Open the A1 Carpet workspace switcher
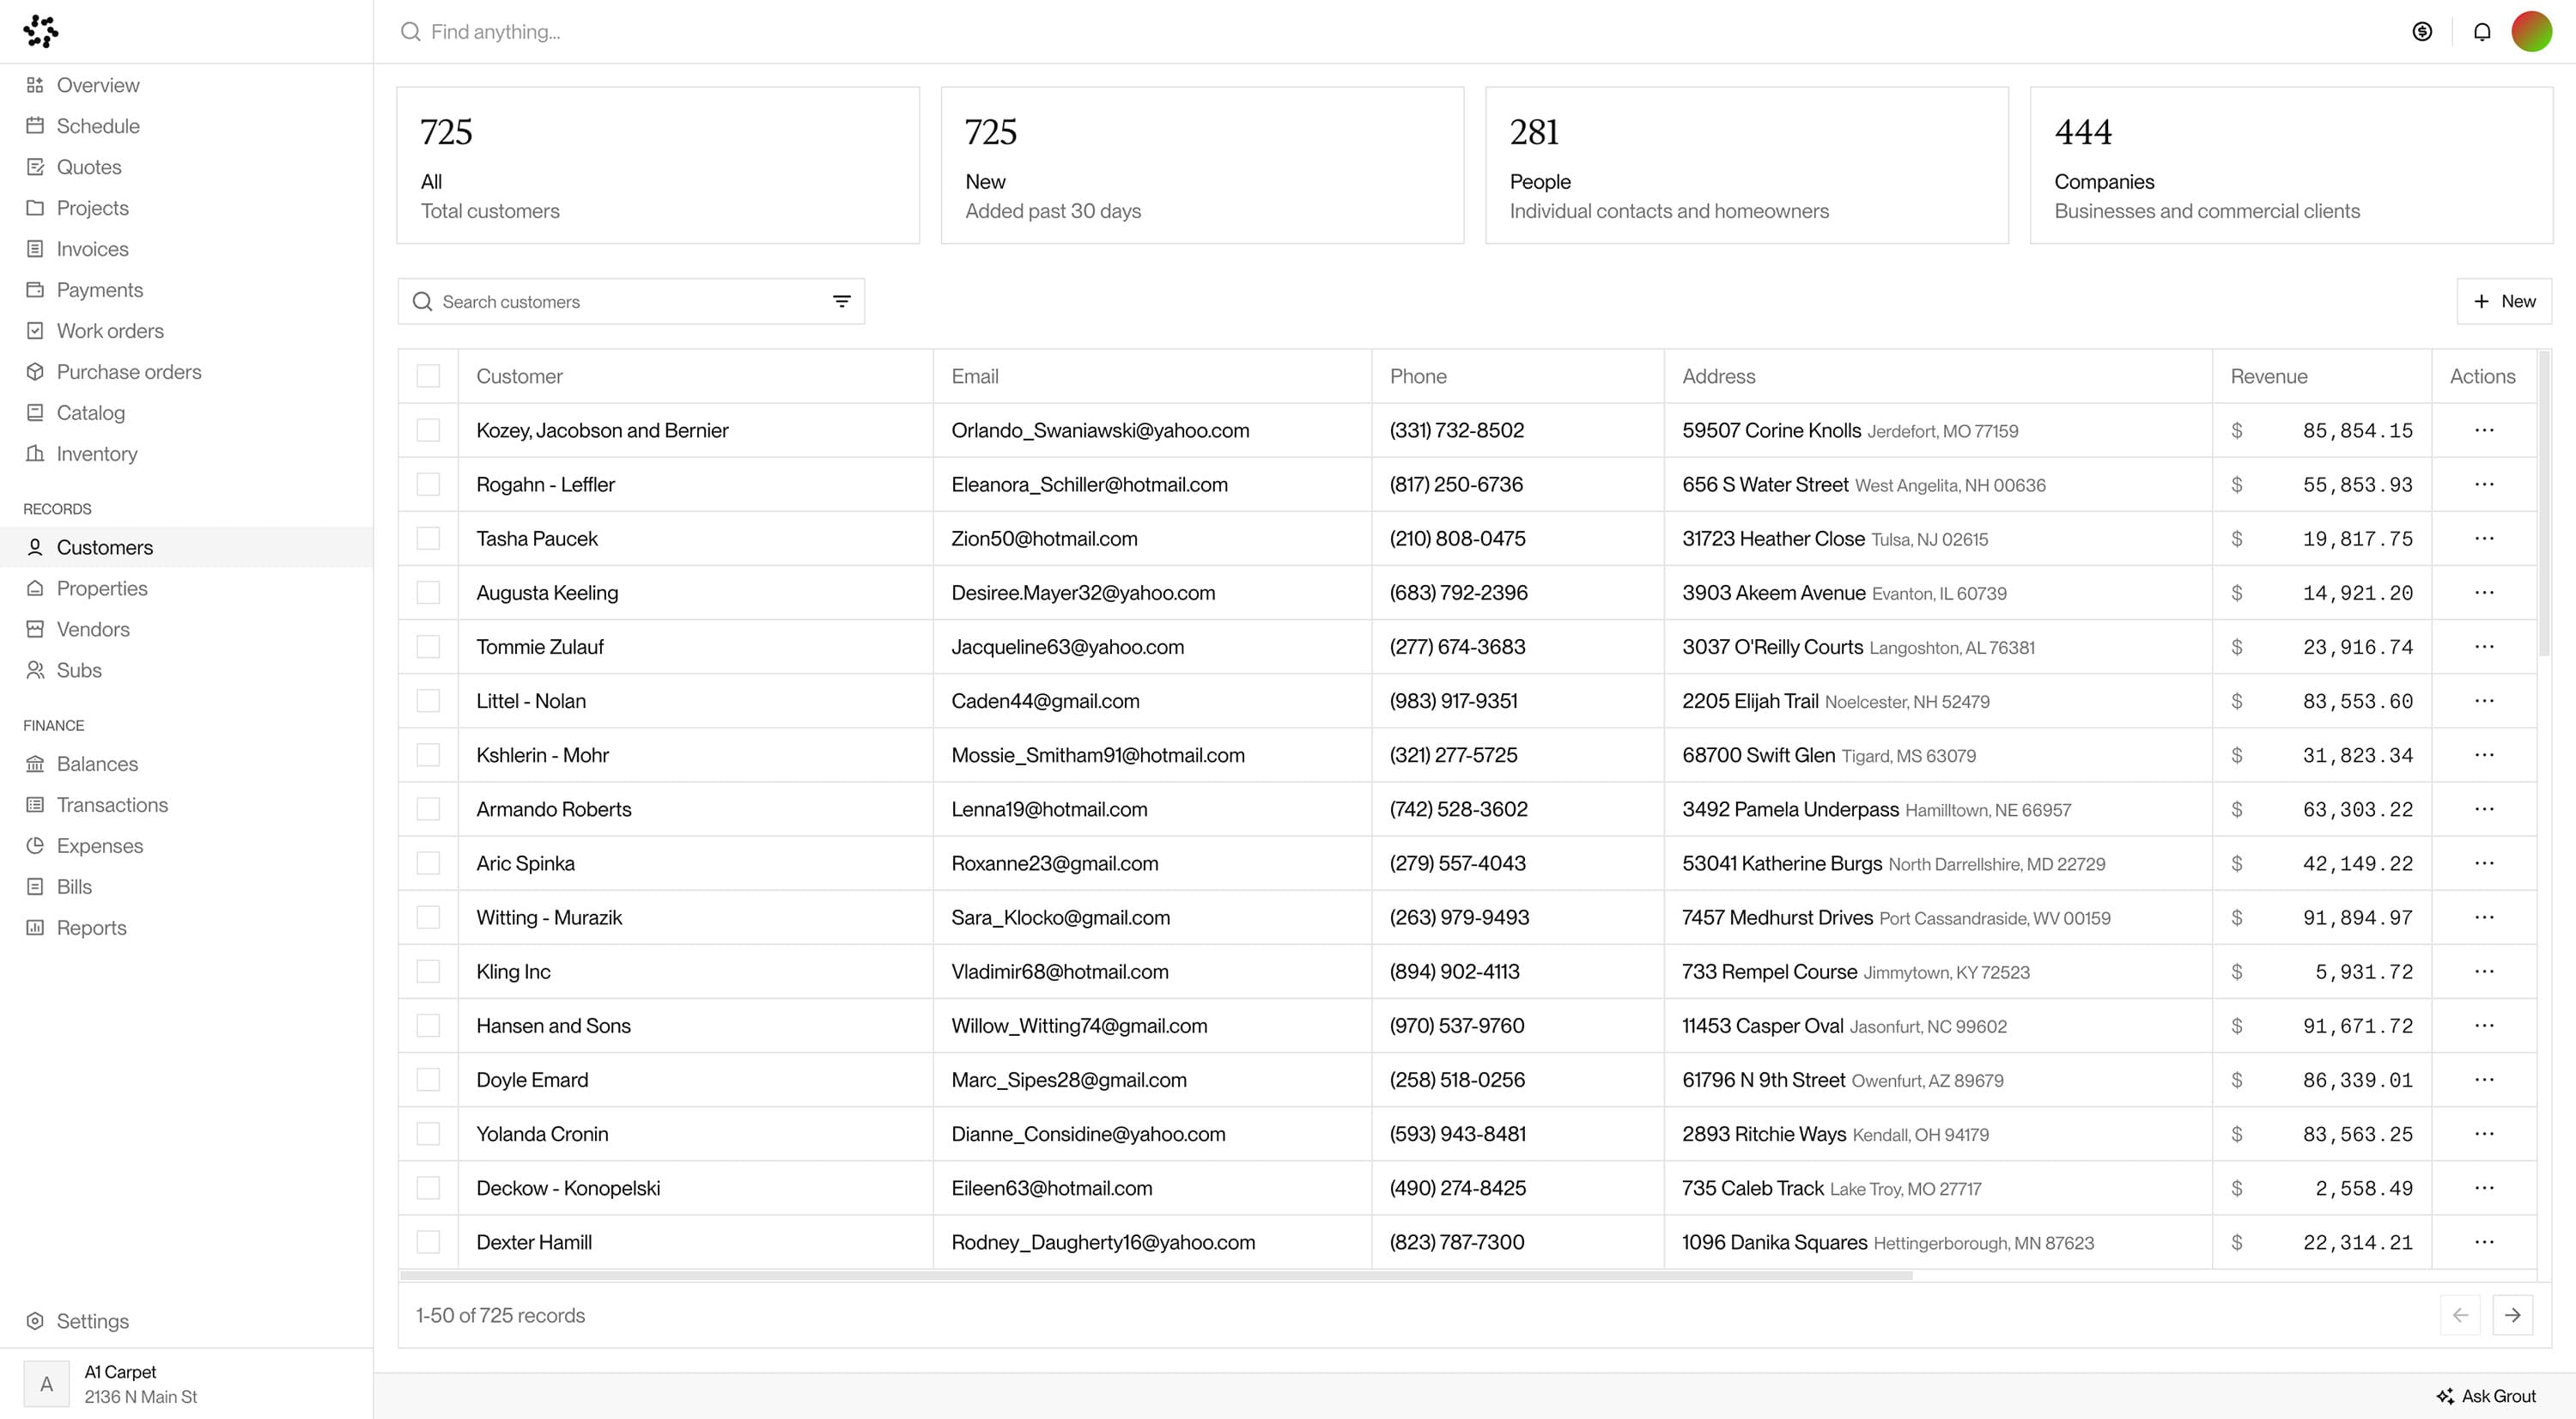Image resolution: width=2576 pixels, height=1419 pixels. point(186,1384)
